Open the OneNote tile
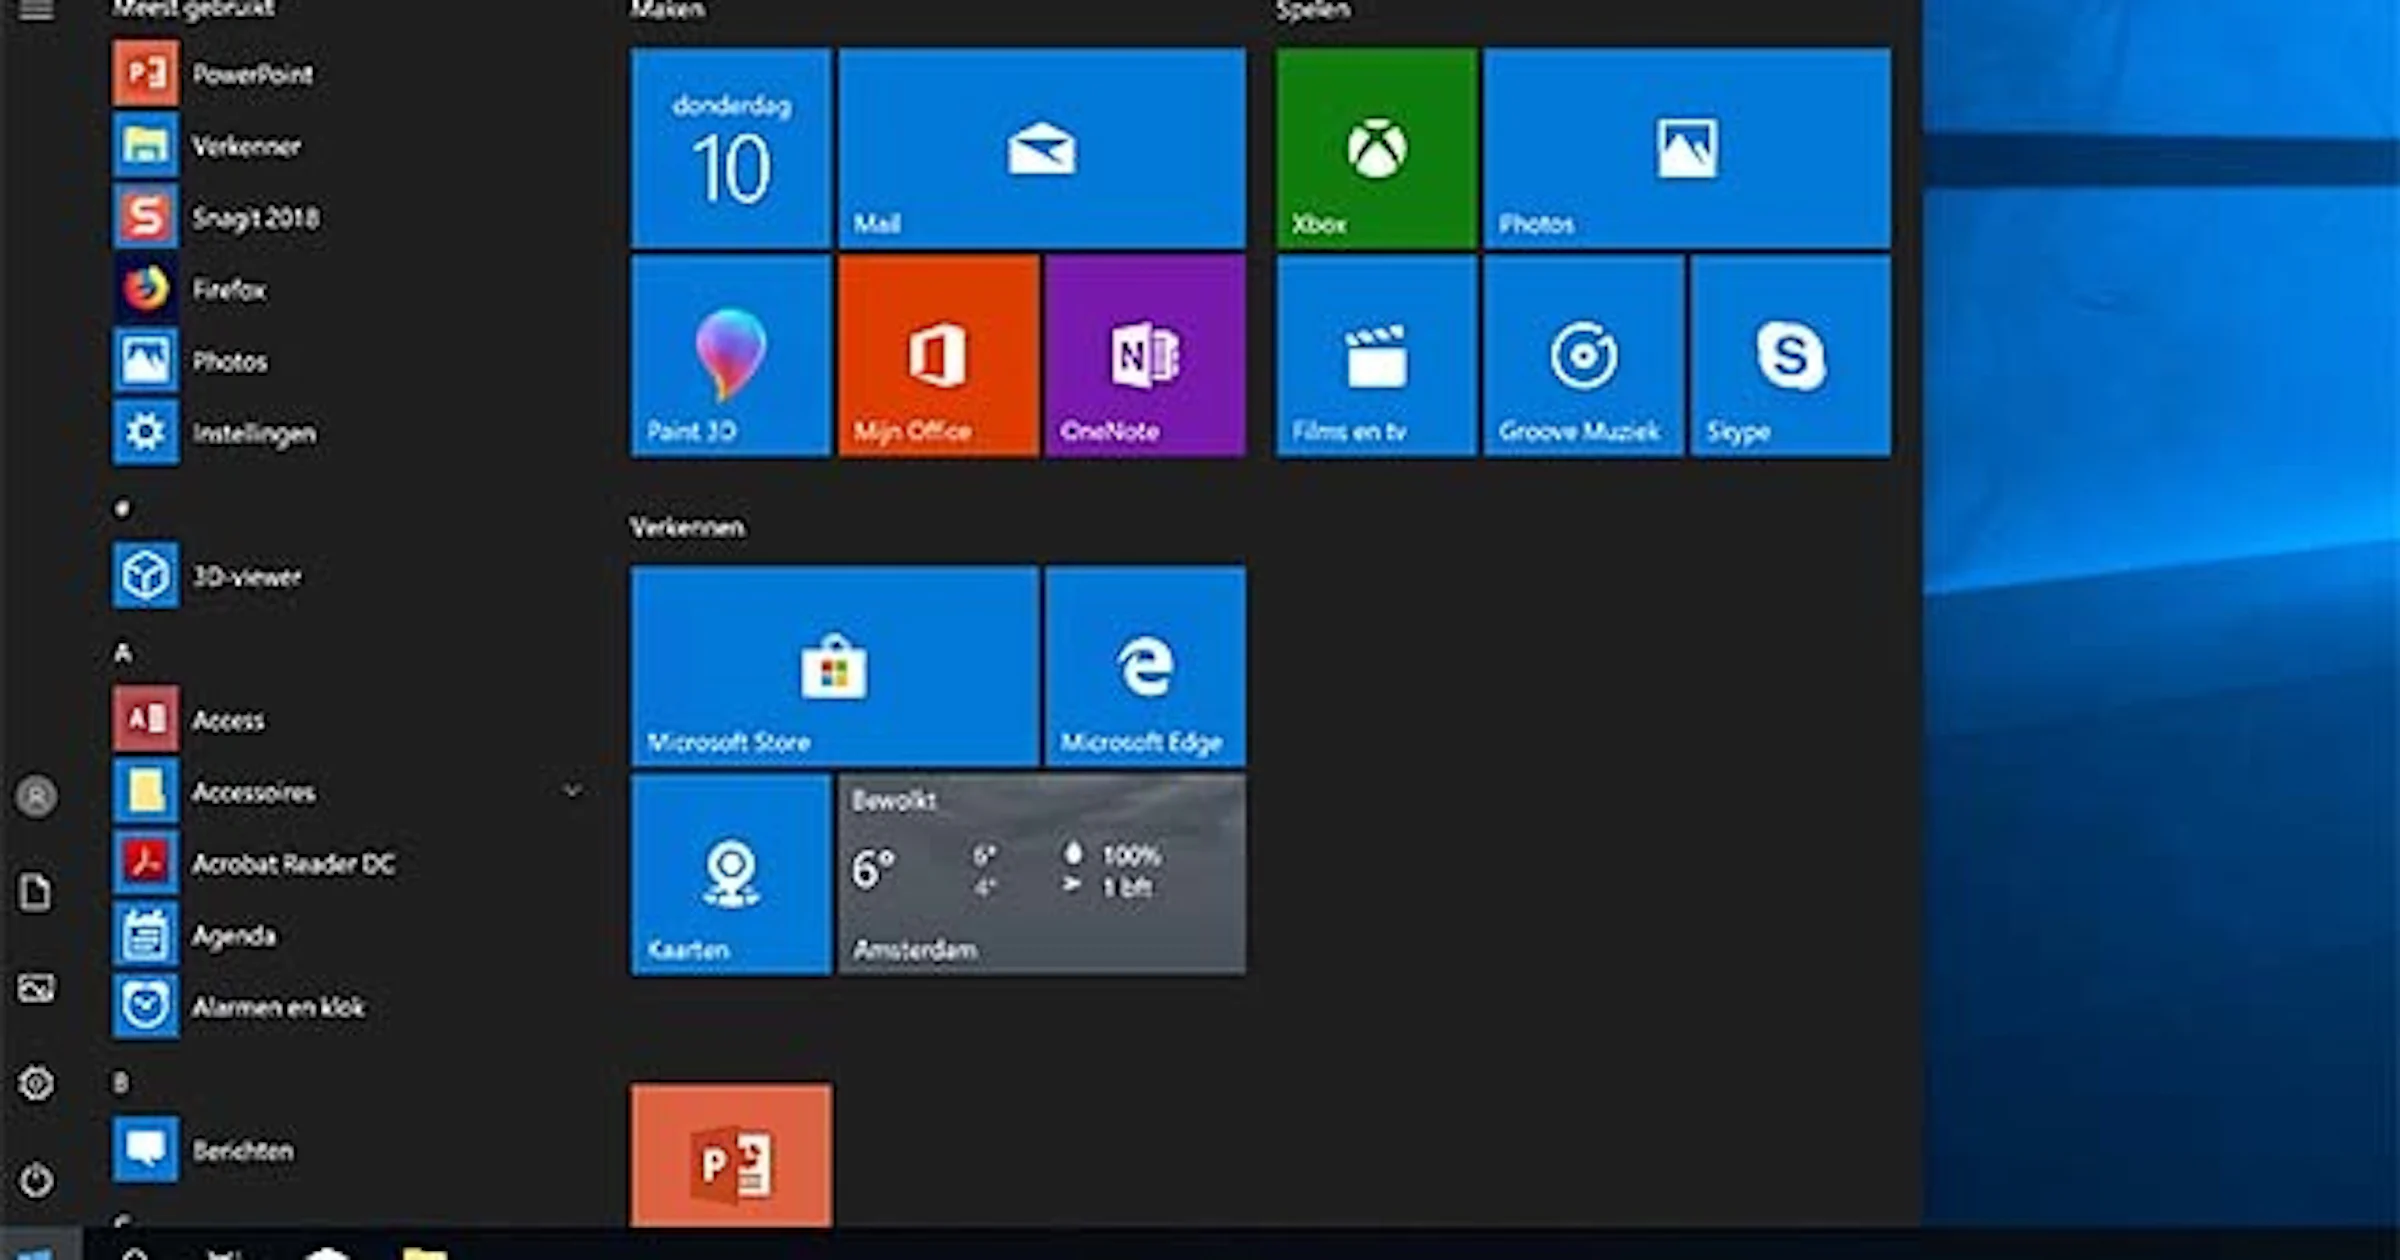This screenshot has width=2400, height=1260. [x=1146, y=356]
